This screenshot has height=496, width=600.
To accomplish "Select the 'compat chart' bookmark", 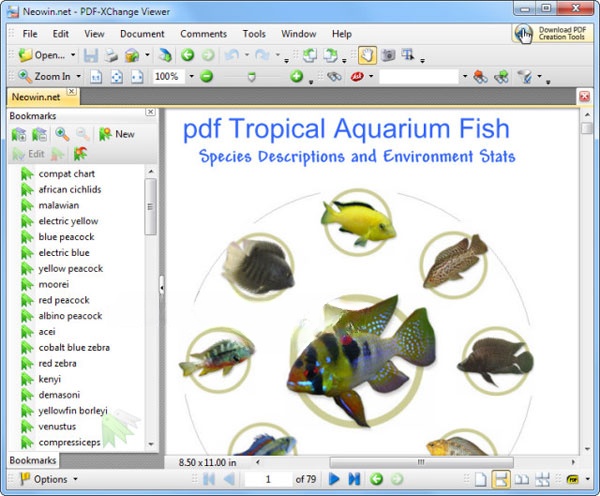I will click(x=66, y=174).
